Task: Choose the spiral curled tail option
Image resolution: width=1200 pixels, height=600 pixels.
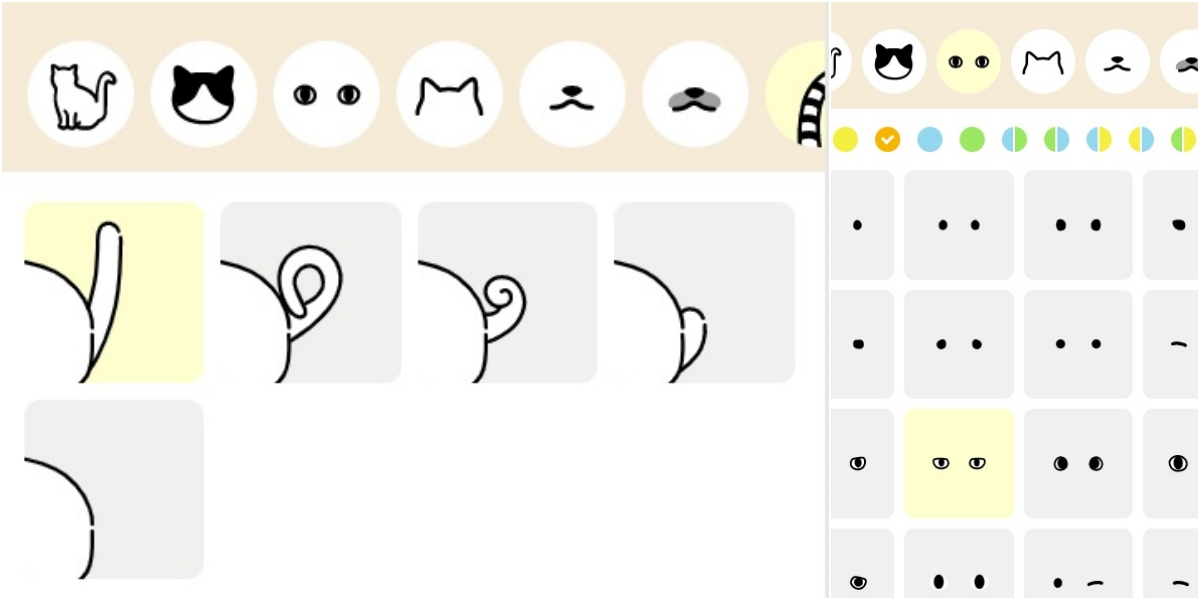Action: tap(507, 292)
